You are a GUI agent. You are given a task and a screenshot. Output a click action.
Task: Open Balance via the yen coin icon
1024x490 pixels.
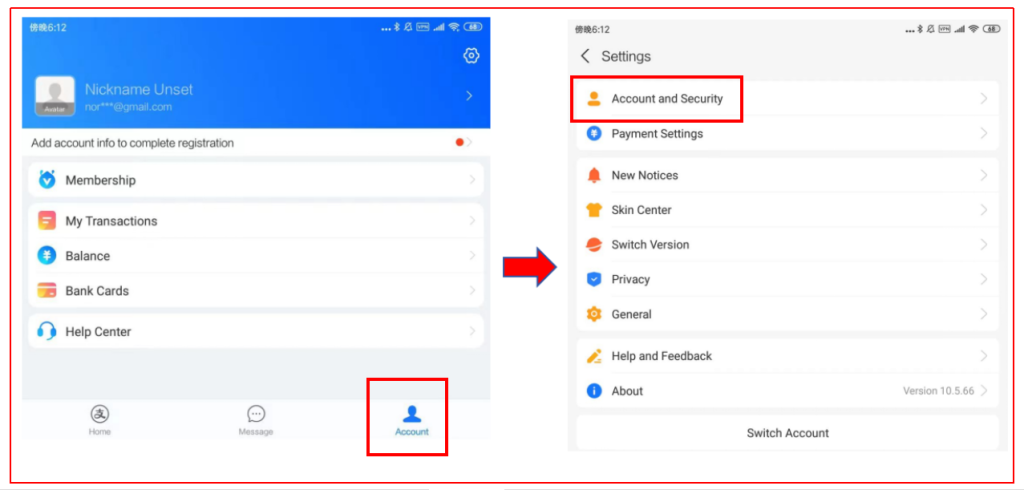[47, 255]
